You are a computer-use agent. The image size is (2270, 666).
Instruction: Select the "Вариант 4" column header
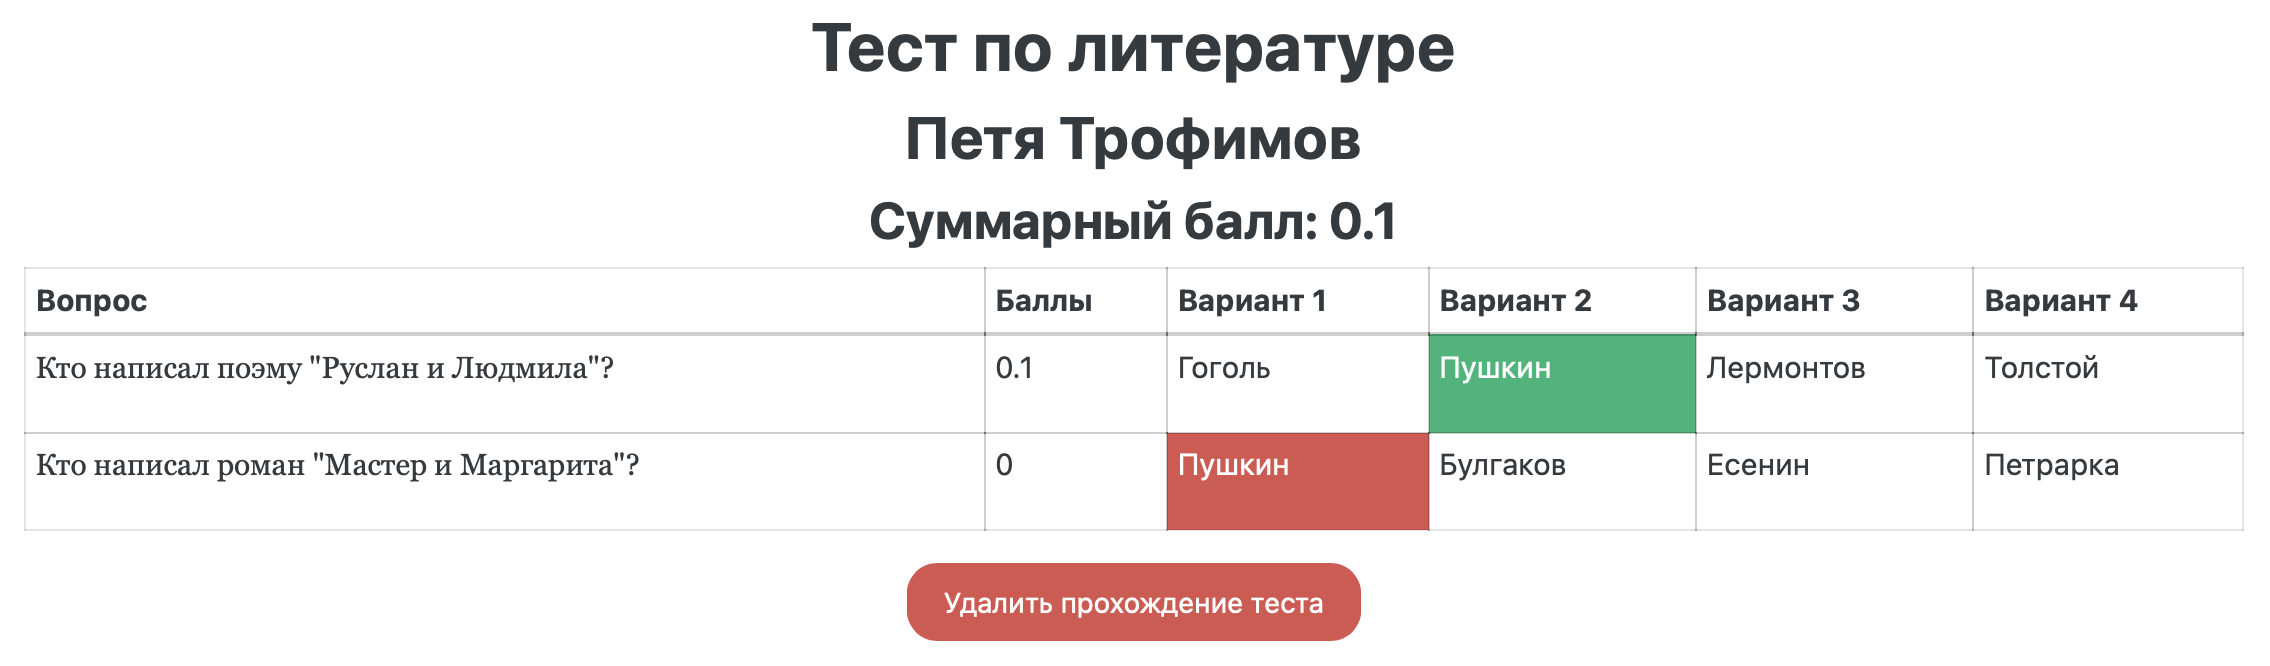pos(2060,301)
